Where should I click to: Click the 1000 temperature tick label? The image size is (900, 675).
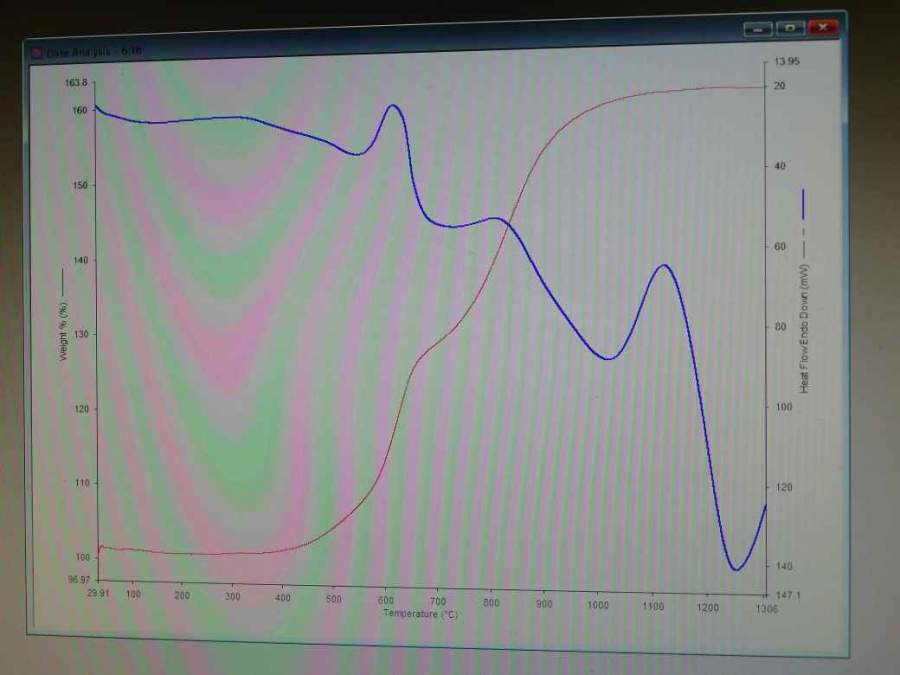pyautogui.click(x=598, y=605)
